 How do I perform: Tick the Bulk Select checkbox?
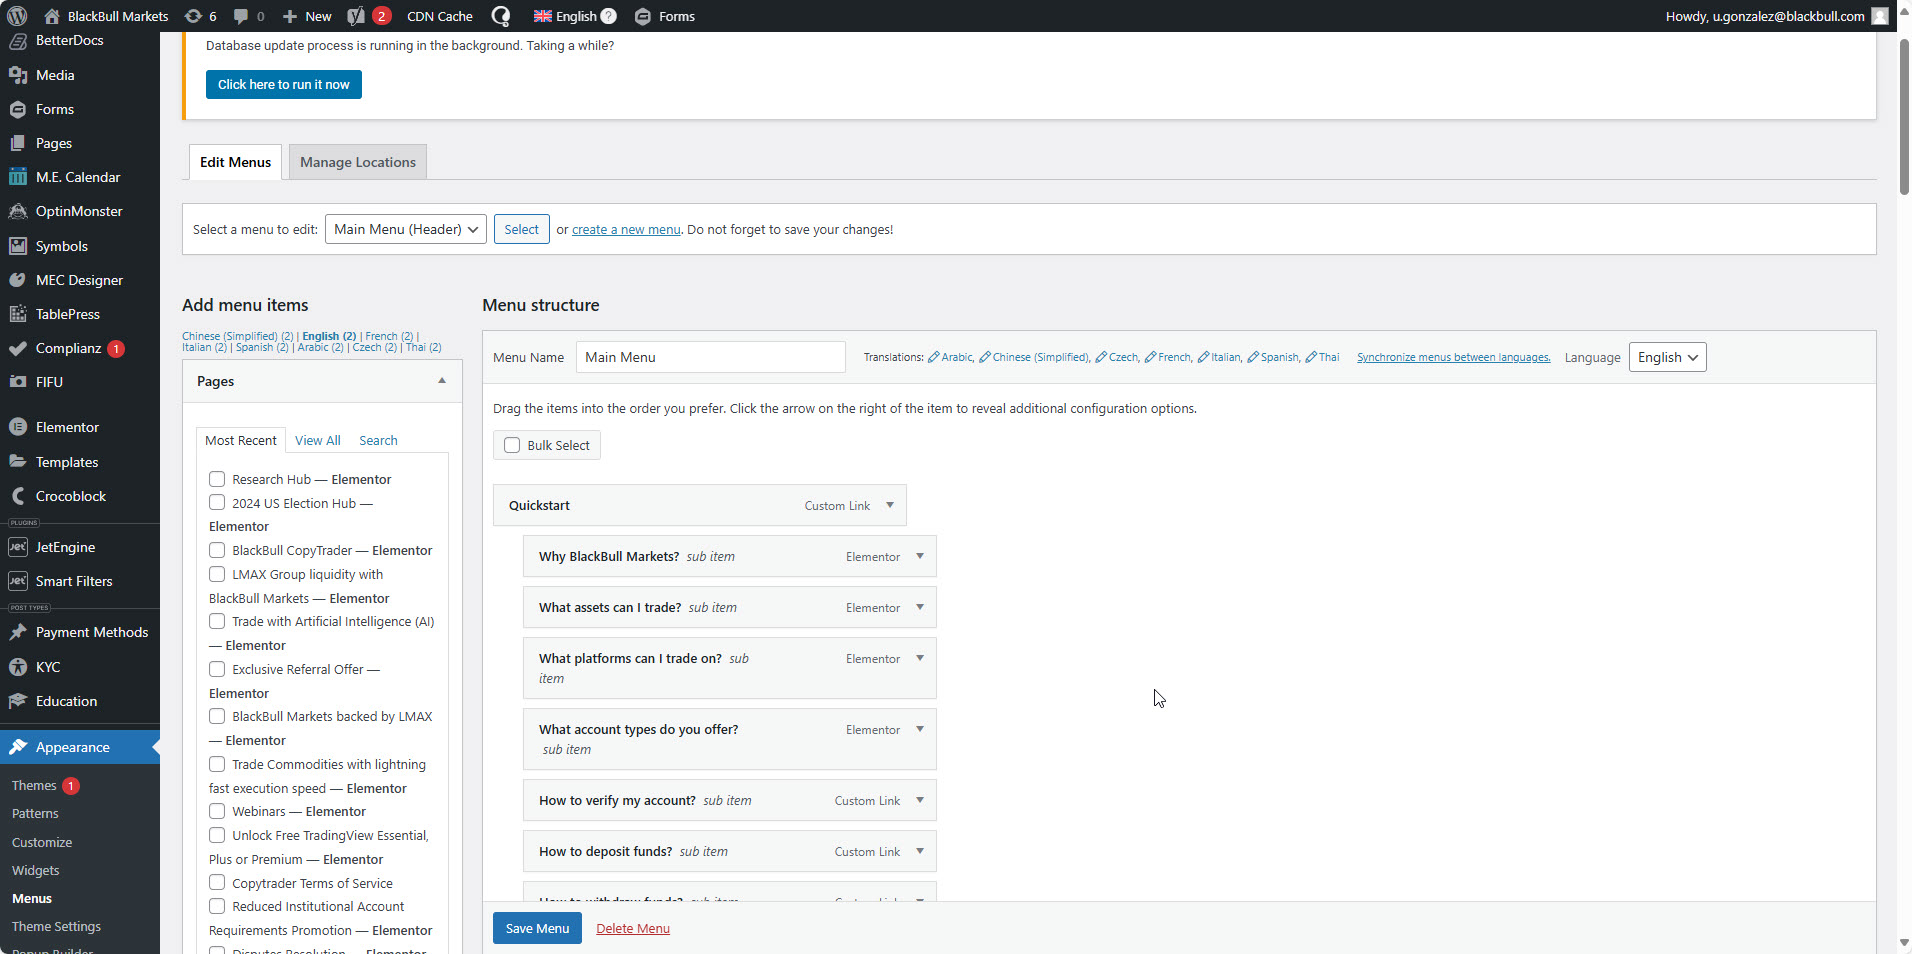512,445
